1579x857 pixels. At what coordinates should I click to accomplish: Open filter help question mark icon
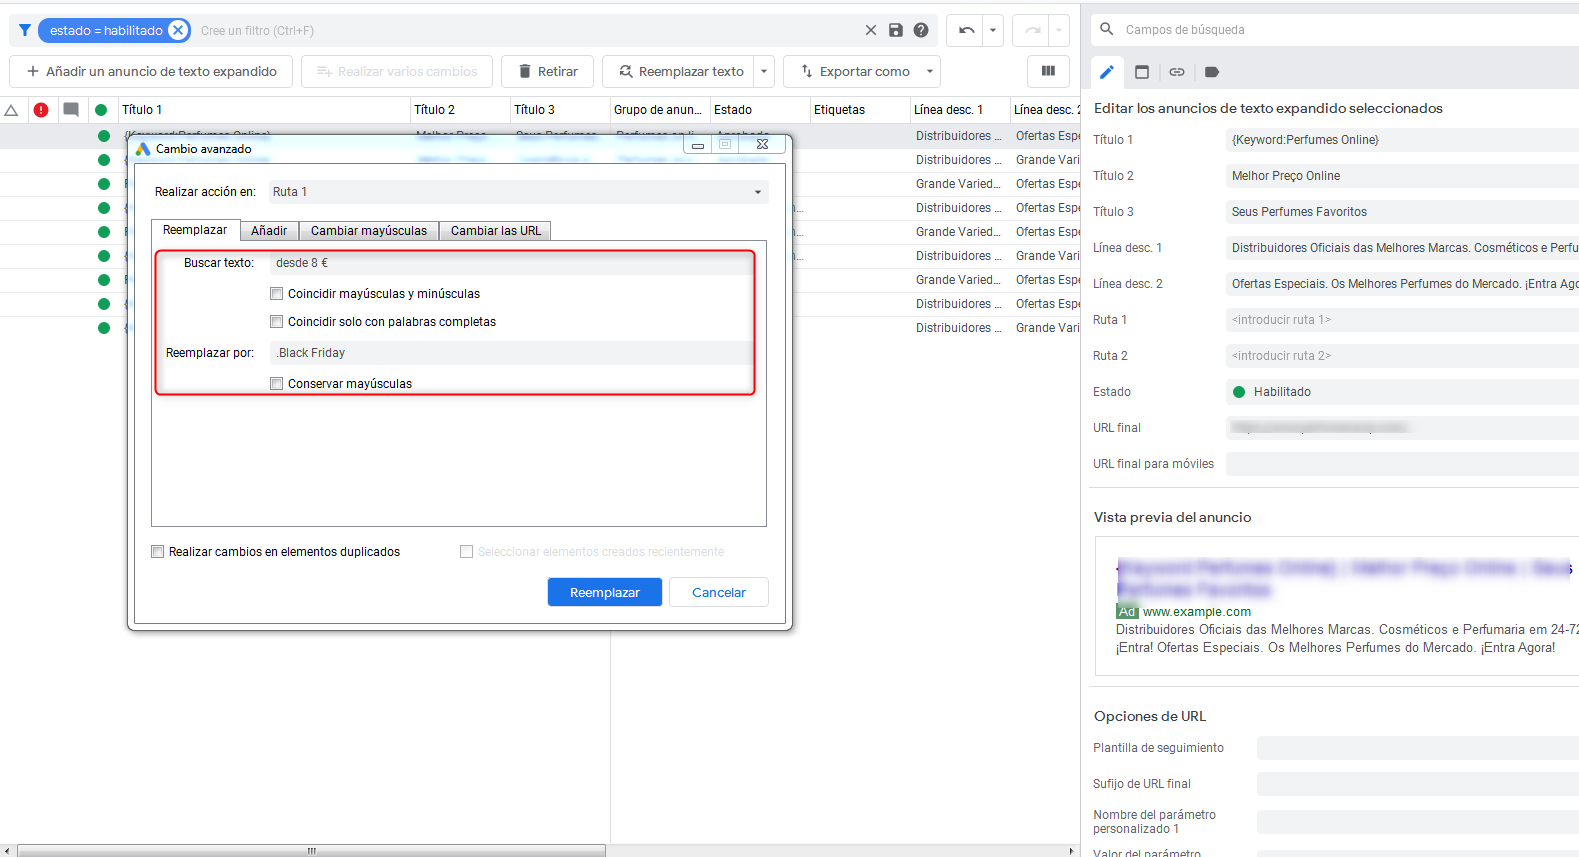point(921,30)
